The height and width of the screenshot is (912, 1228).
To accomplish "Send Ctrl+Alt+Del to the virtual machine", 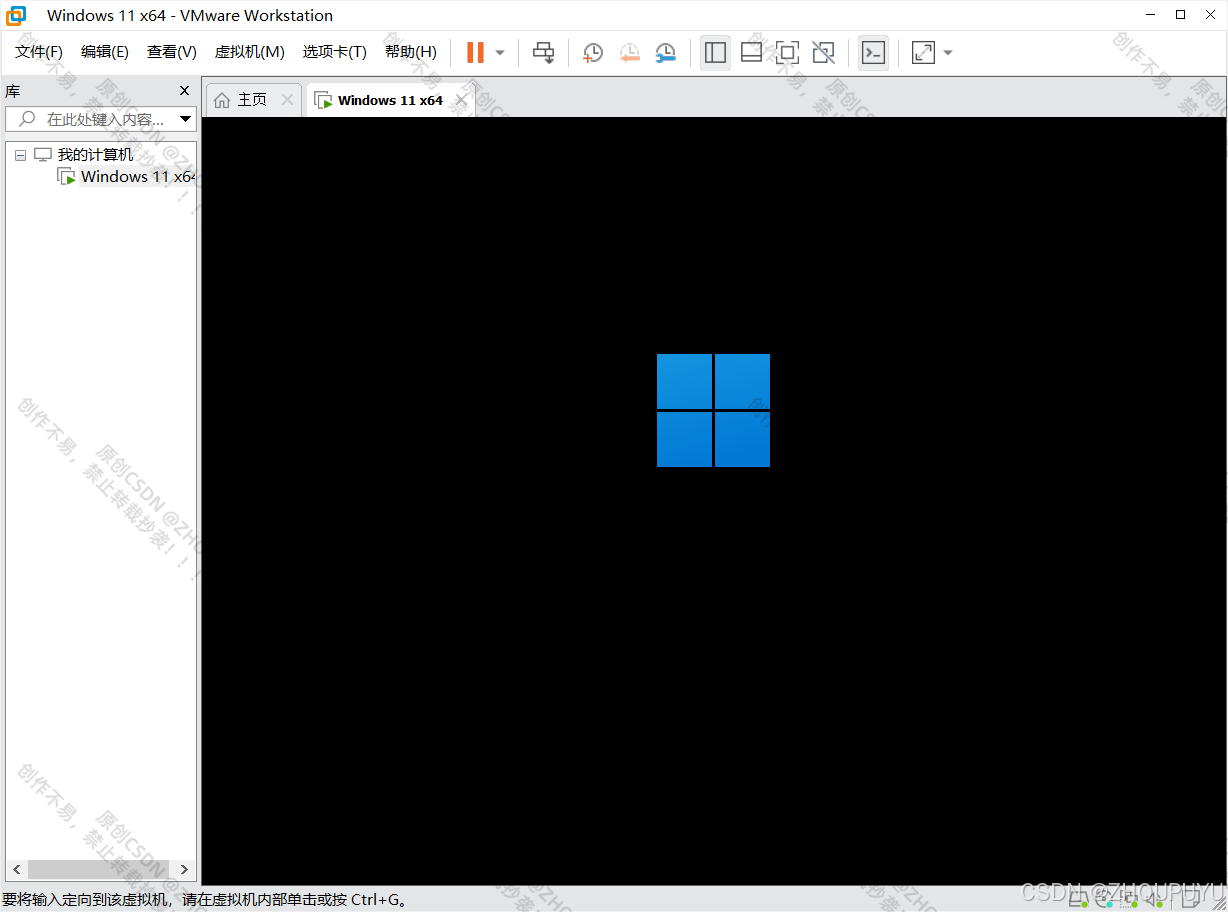I will pyautogui.click(x=543, y=53).
